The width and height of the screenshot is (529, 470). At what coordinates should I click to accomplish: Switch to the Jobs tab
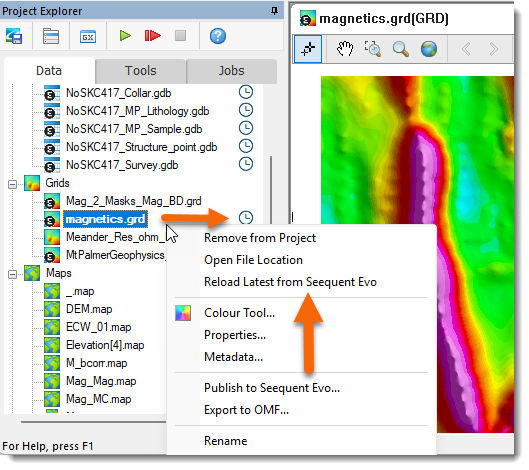coord(231,71)
